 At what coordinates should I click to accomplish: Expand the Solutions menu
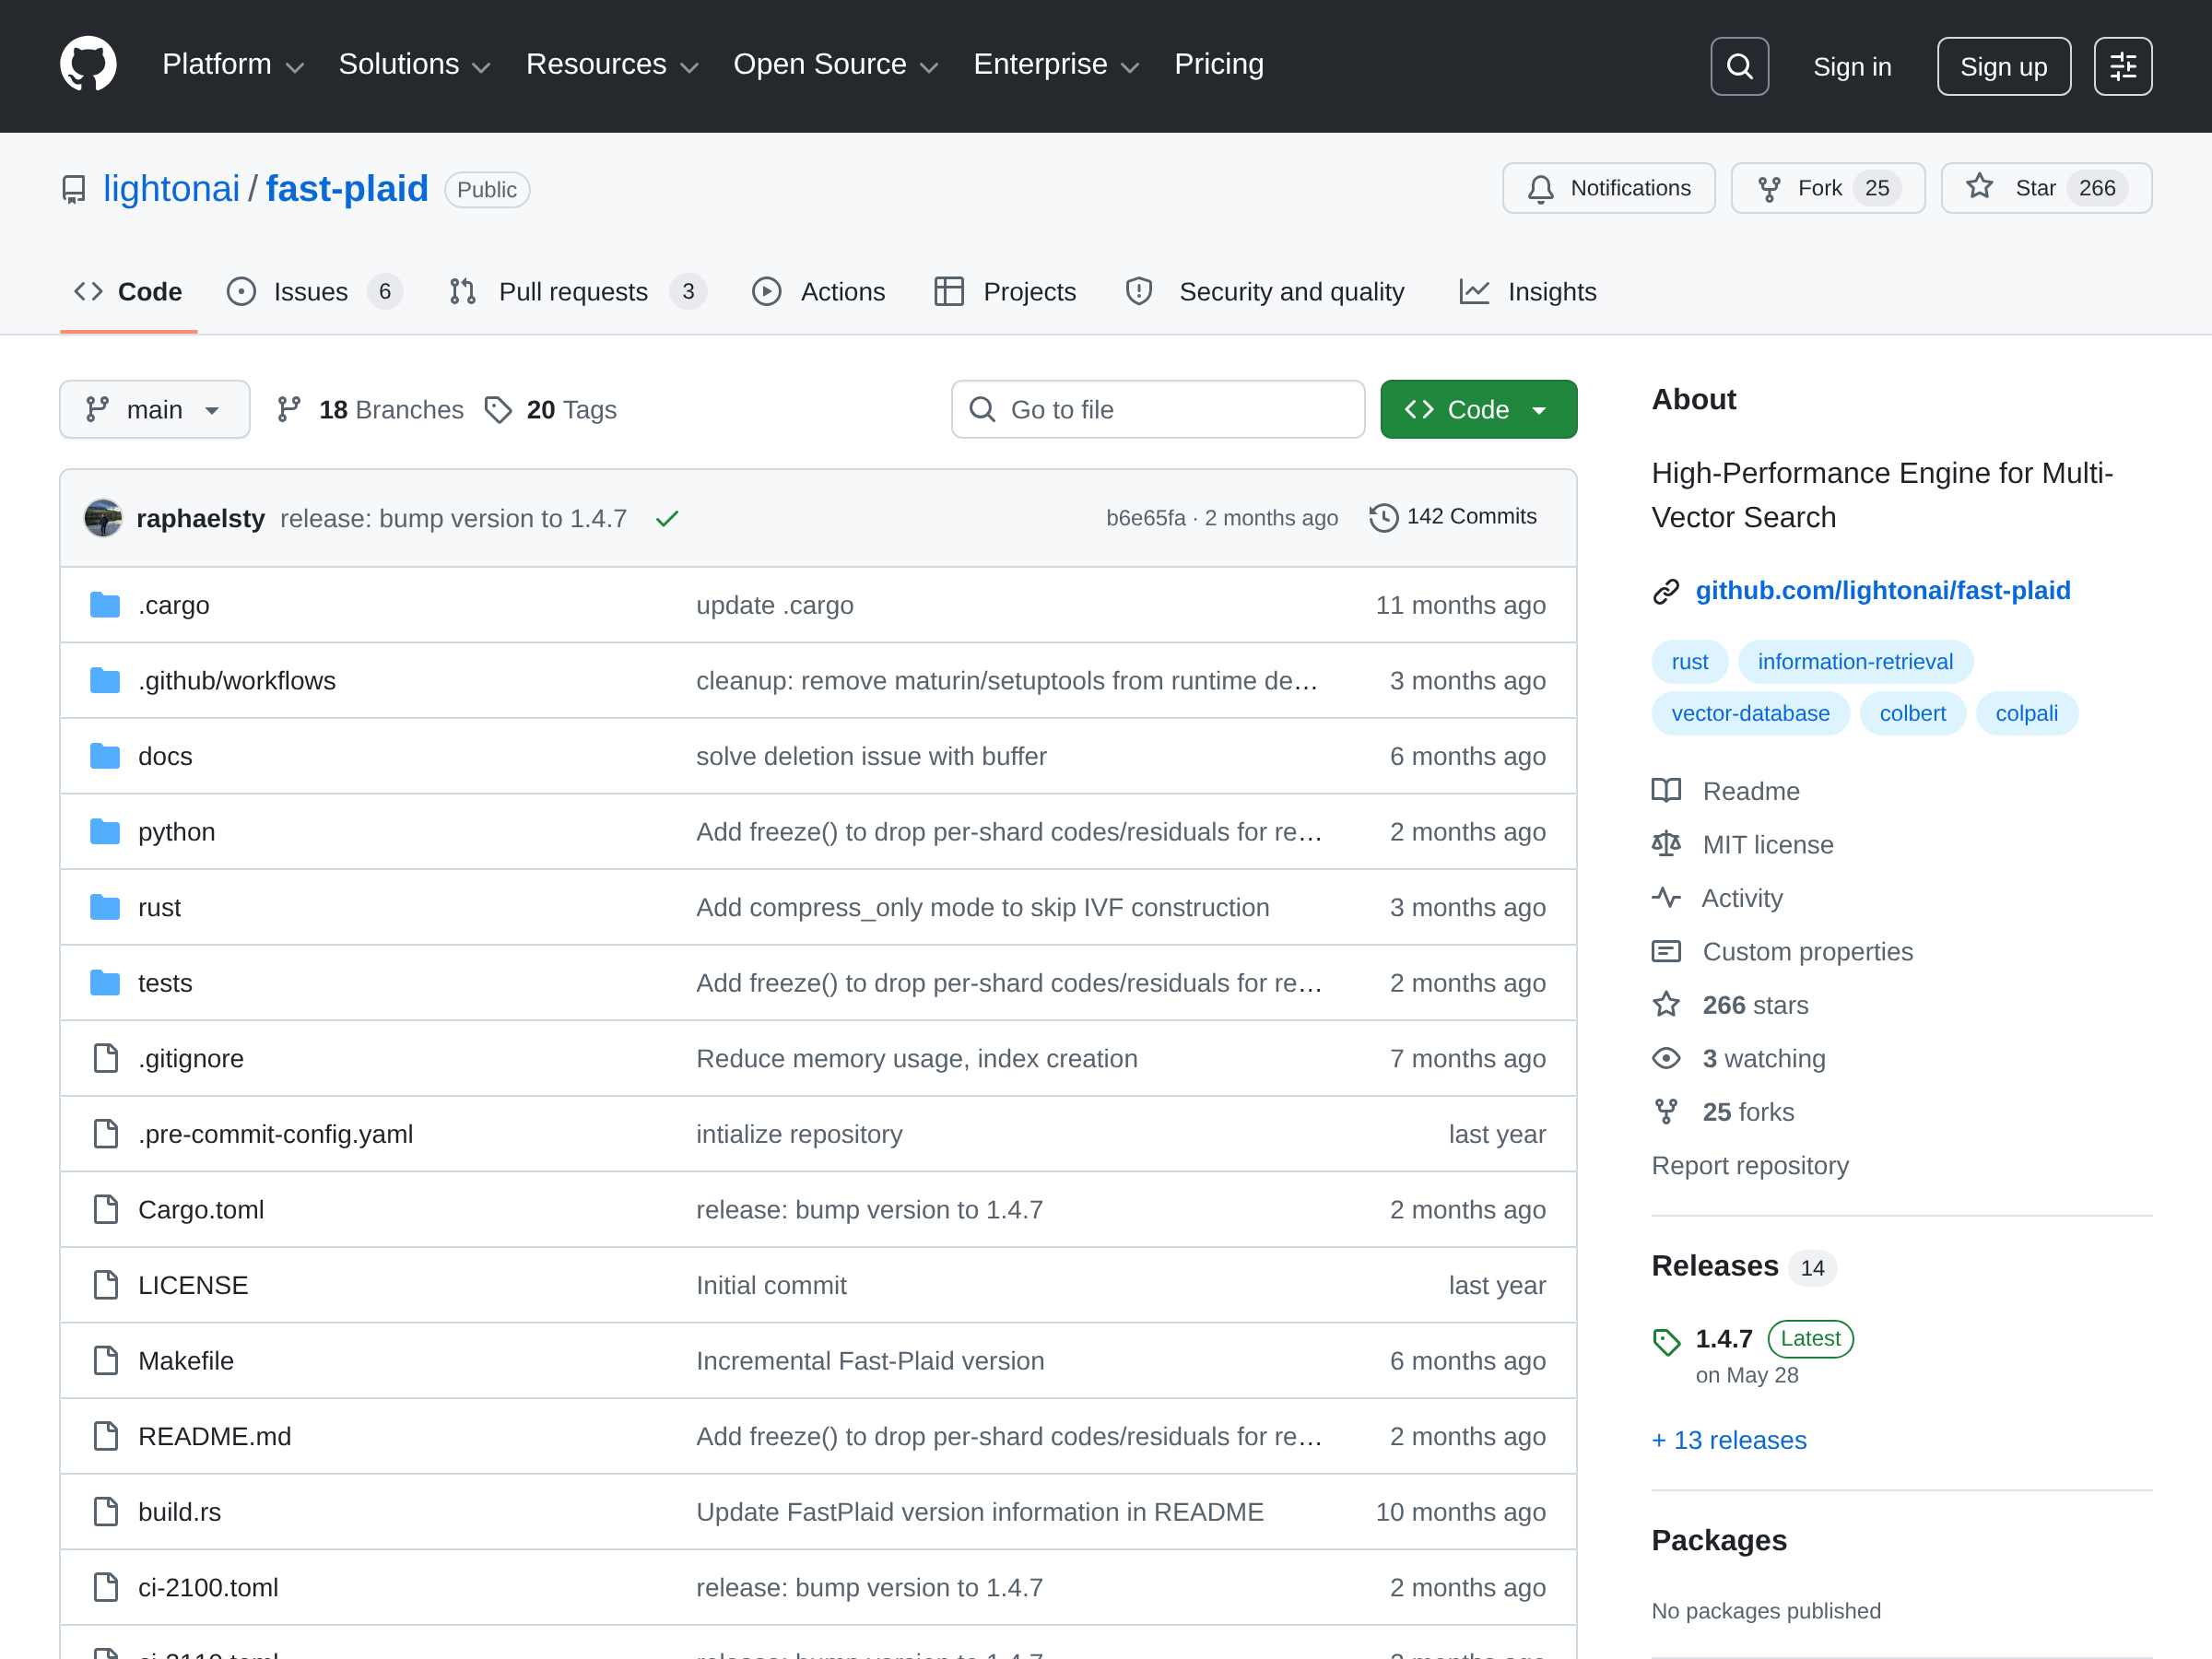(414, 65)
